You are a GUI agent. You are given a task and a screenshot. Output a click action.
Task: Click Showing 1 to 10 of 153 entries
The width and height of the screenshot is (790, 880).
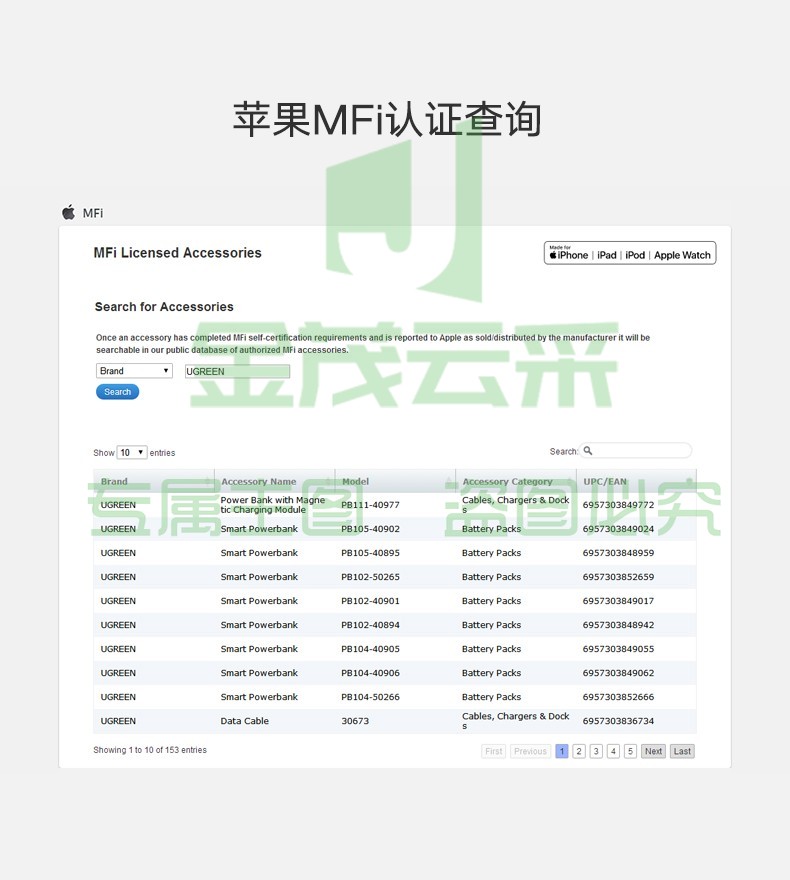tap(150, 750)
